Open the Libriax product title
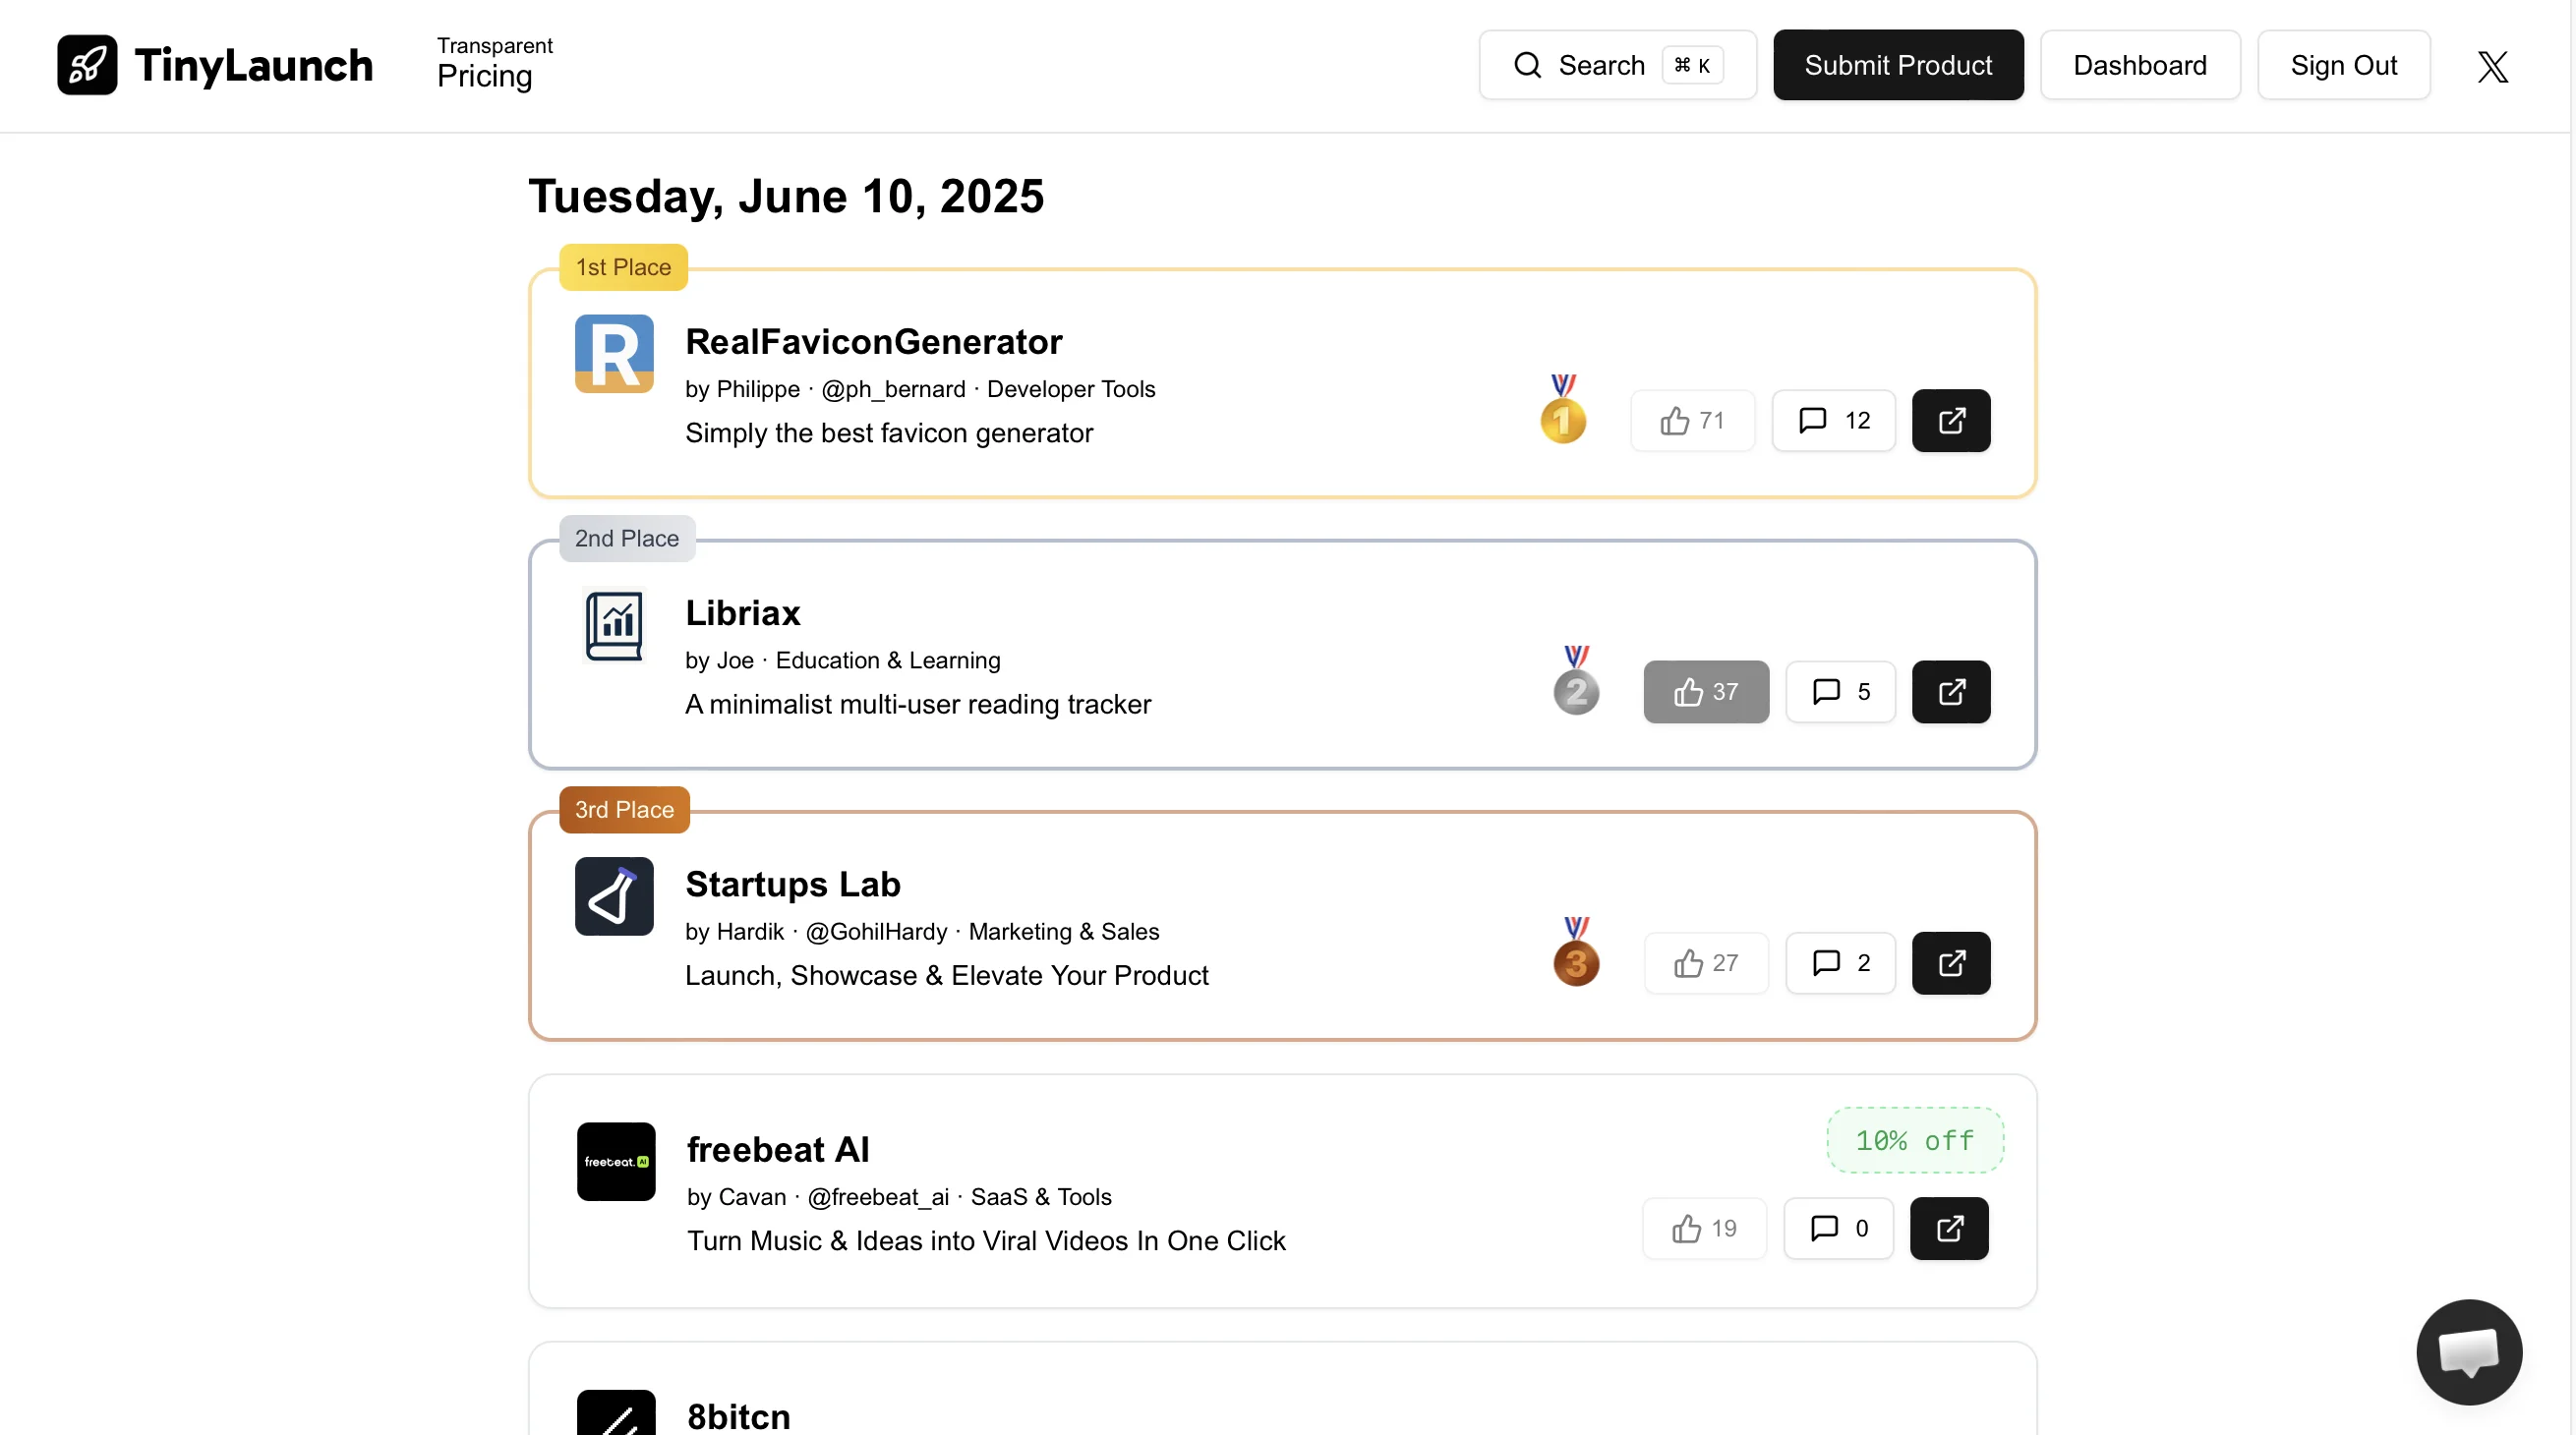The height and width of the screenshot is (1435, 2576). click(x=742, y=613)
